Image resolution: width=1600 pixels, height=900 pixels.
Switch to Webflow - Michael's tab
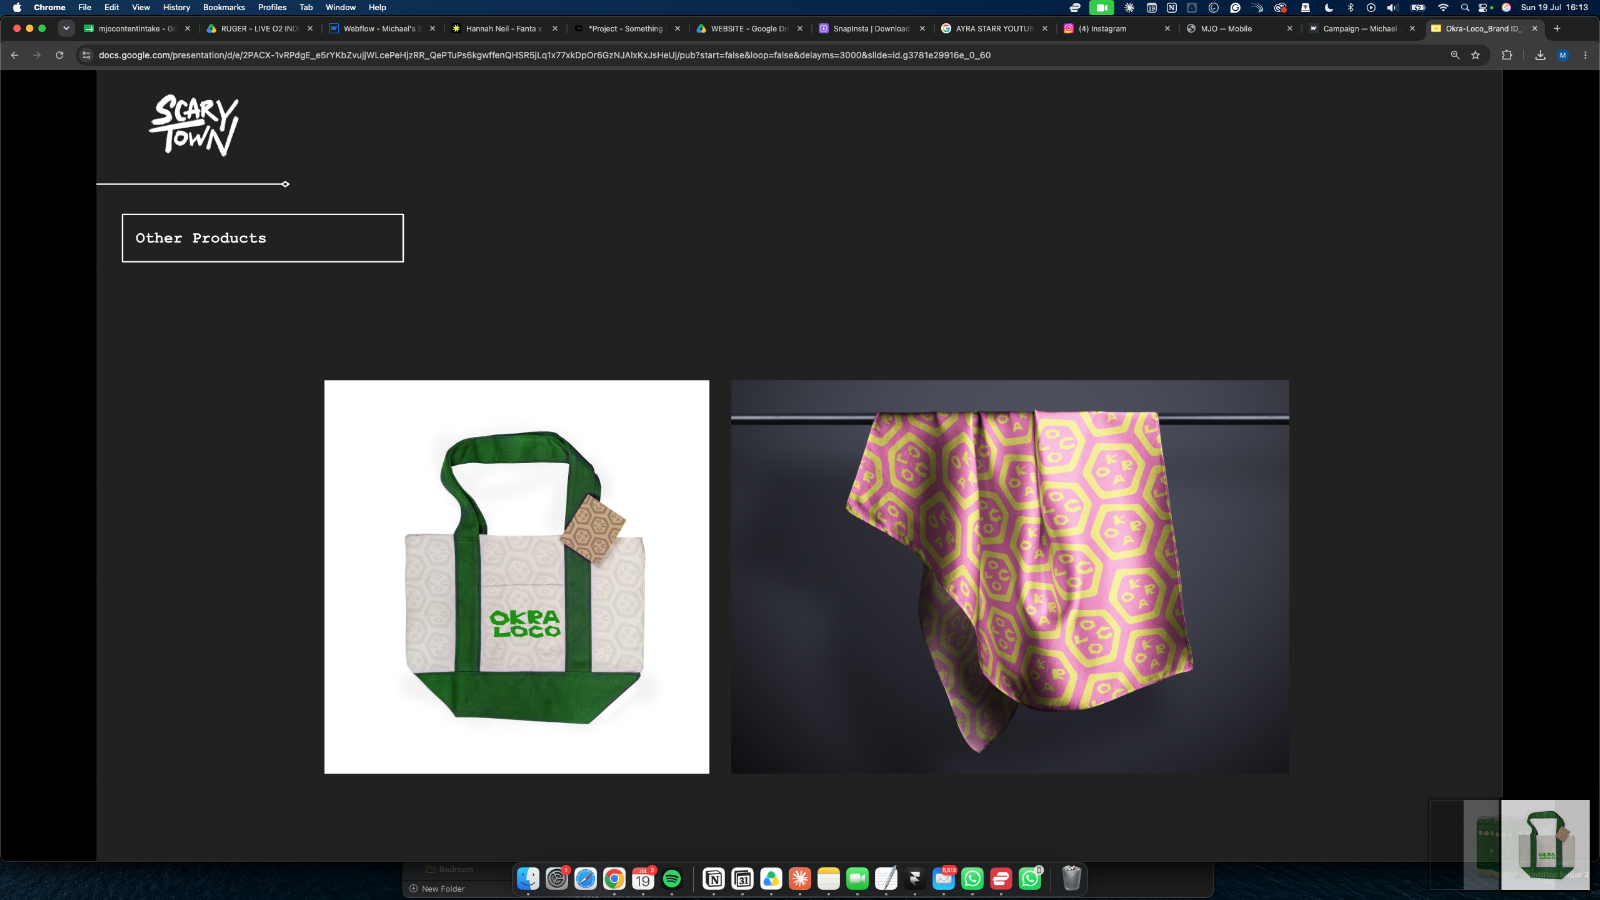[382, 29]
